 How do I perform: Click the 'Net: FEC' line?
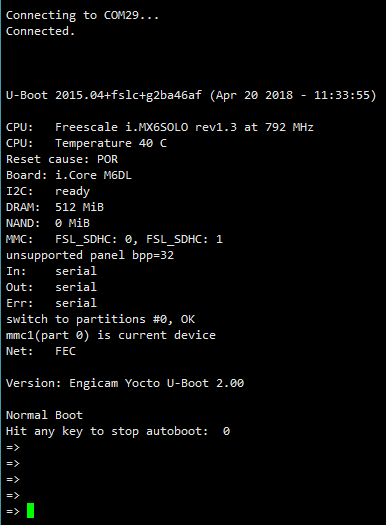pos(41,351)
